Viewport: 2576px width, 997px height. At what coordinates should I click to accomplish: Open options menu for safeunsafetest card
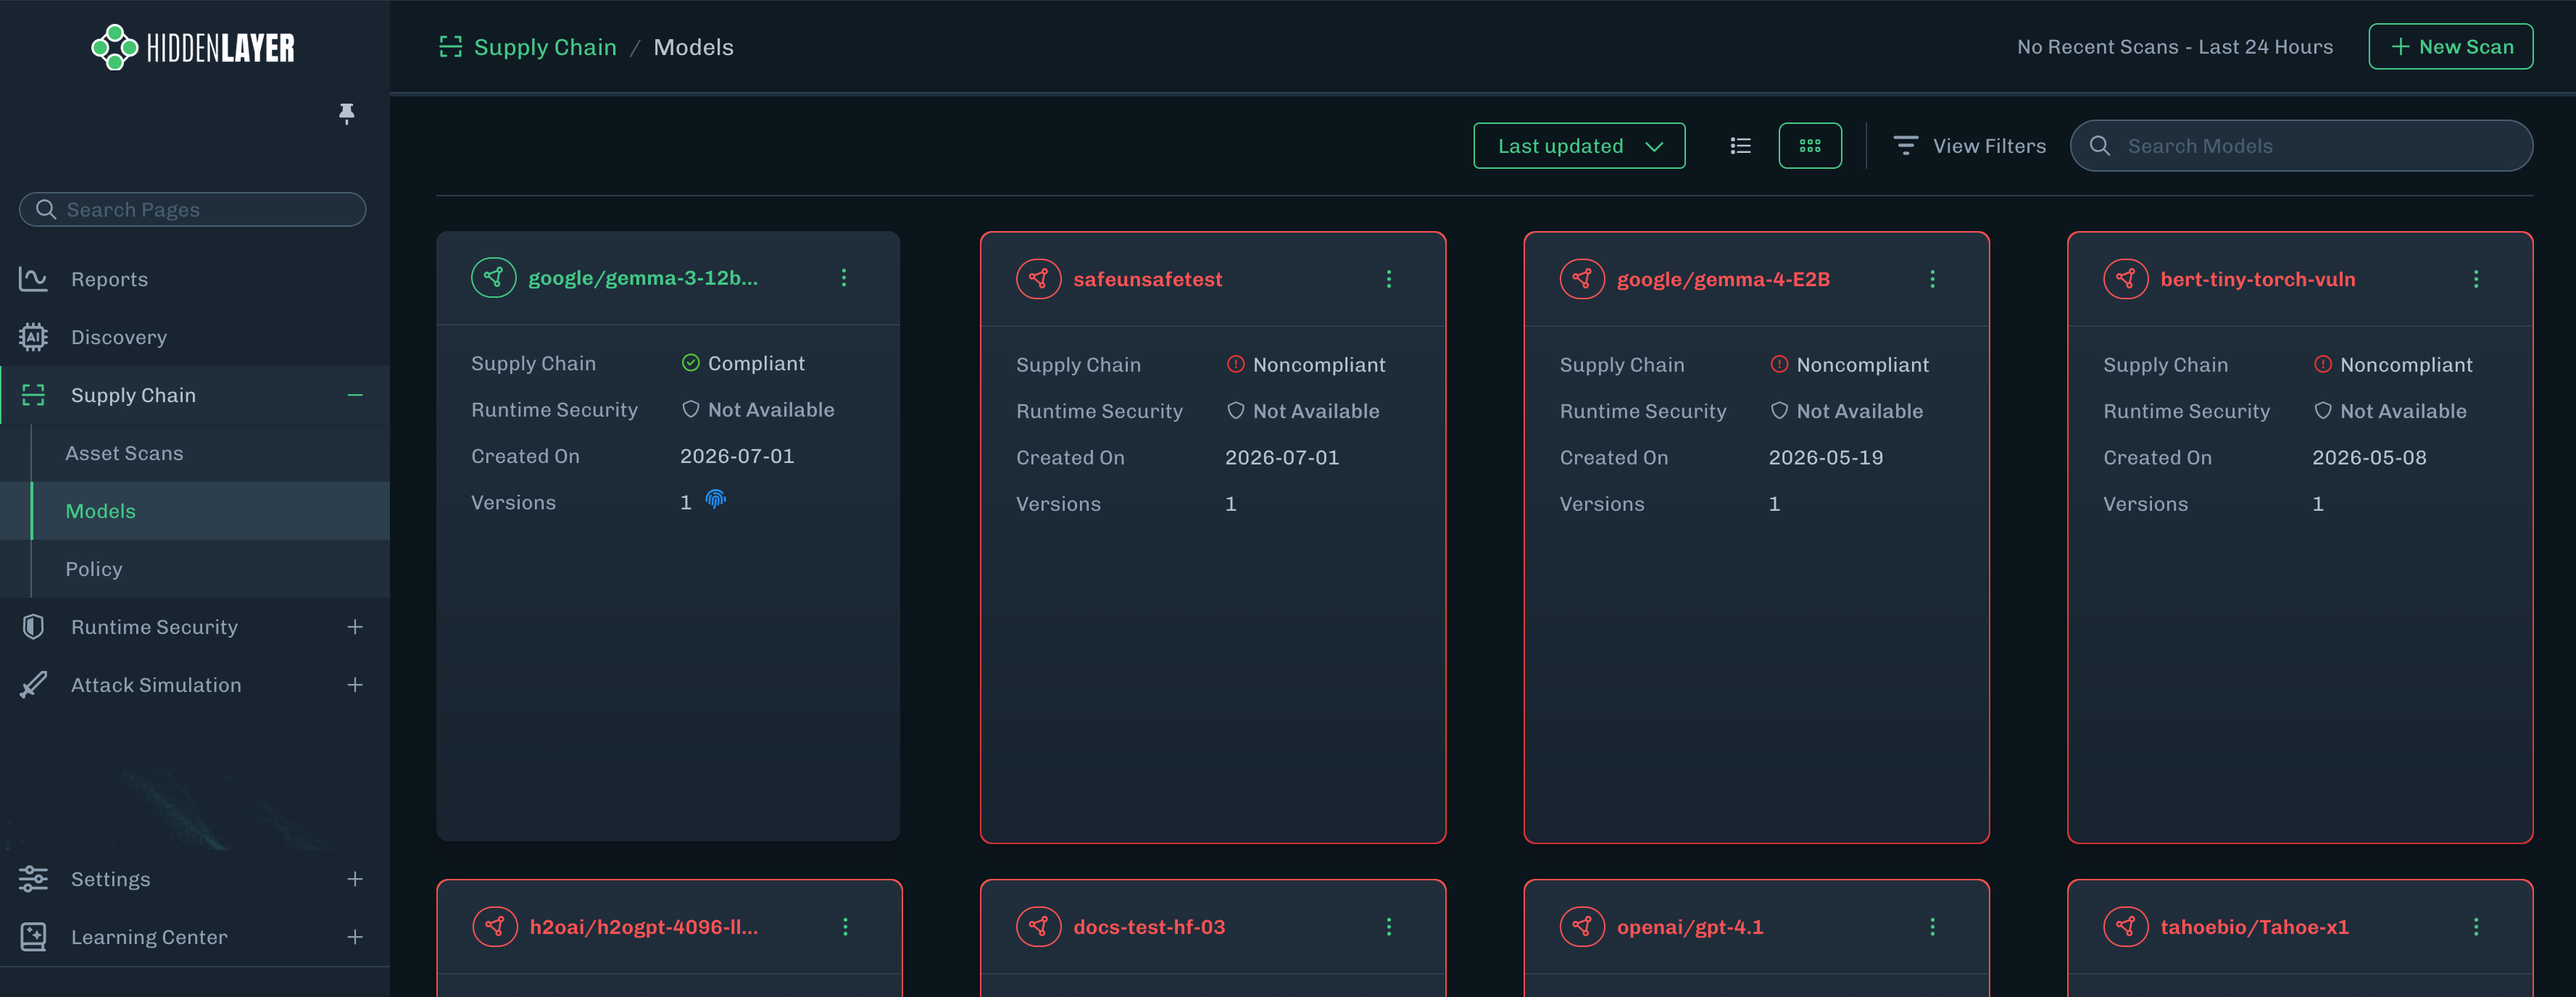[1389, 279]
